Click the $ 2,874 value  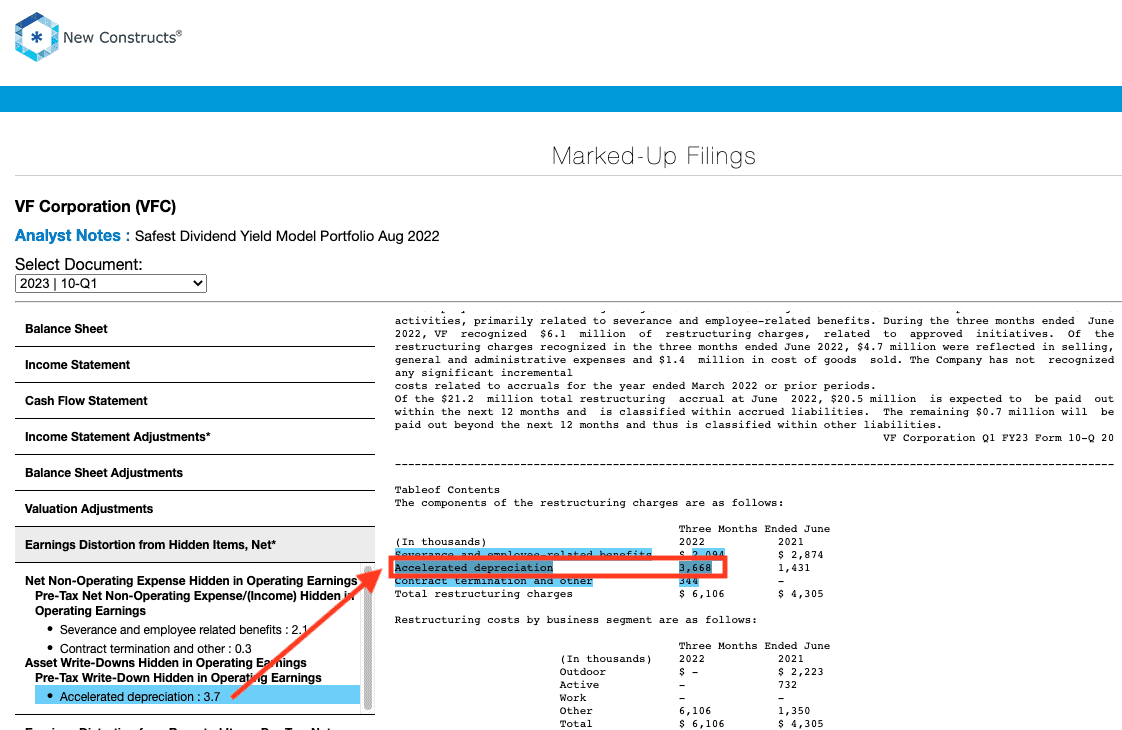click(801, 555)
